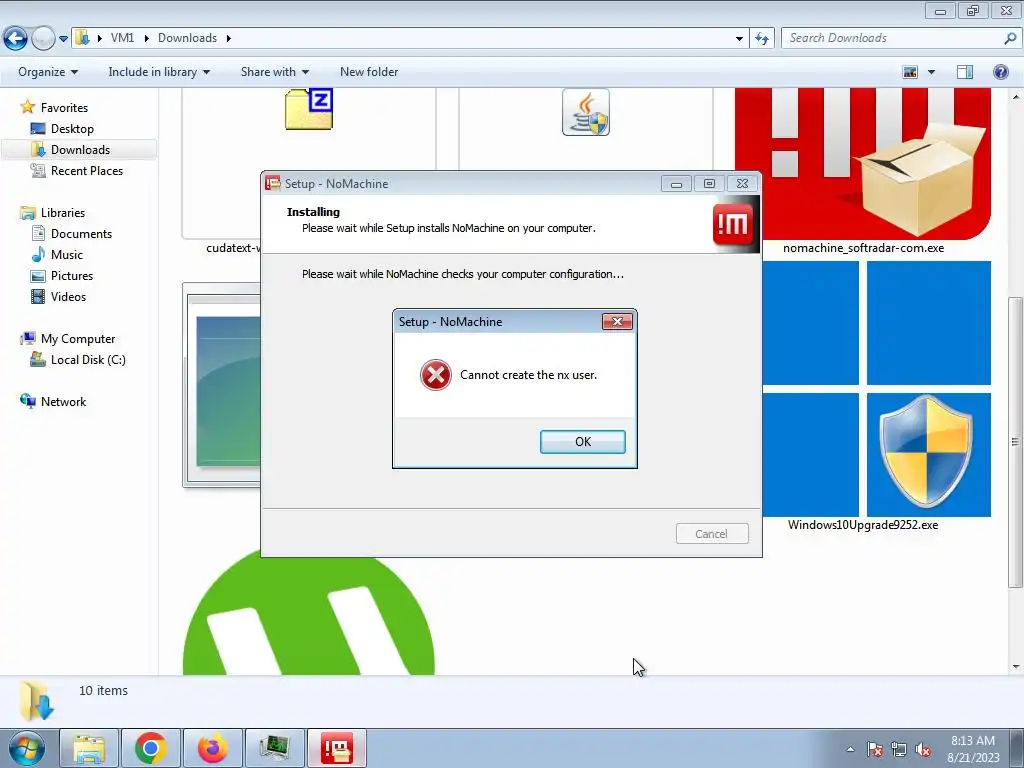Viewport: 1024px width, 768px height.
Task: Open the Videos library
Action: [x=68, y=296]
